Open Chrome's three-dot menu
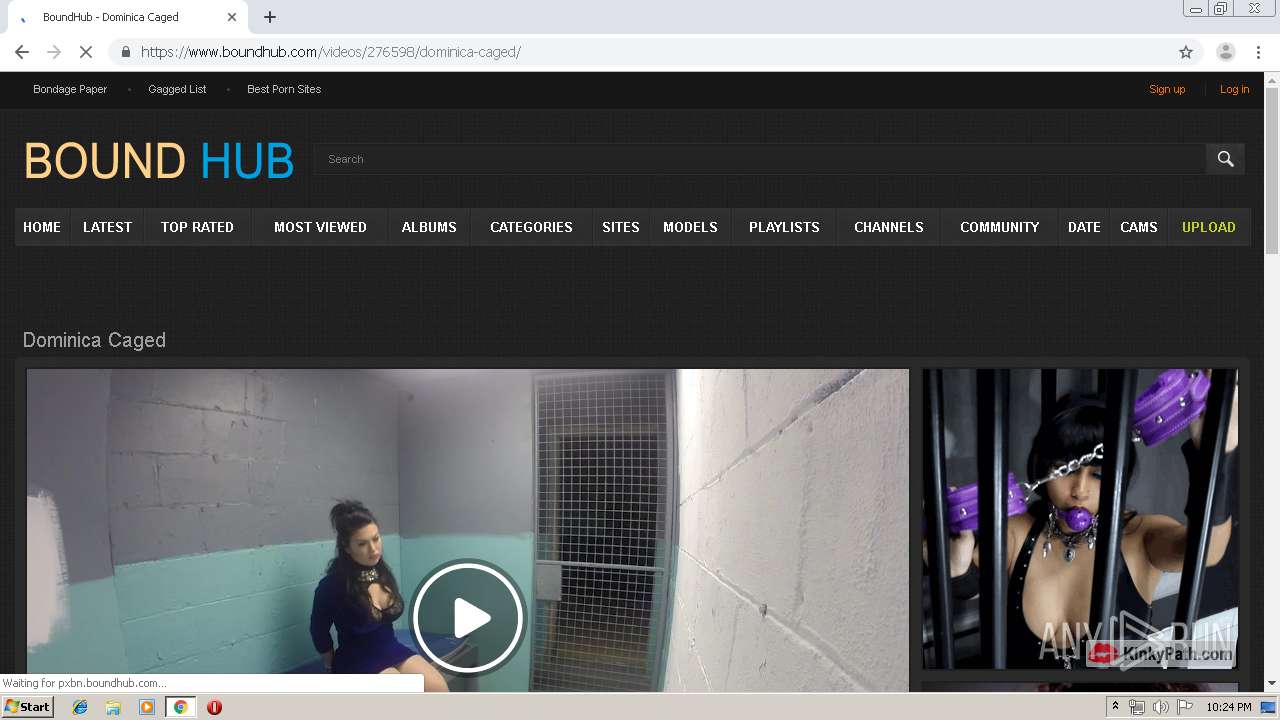This screenshot has width=1280, height=720. click(1258, 52)
